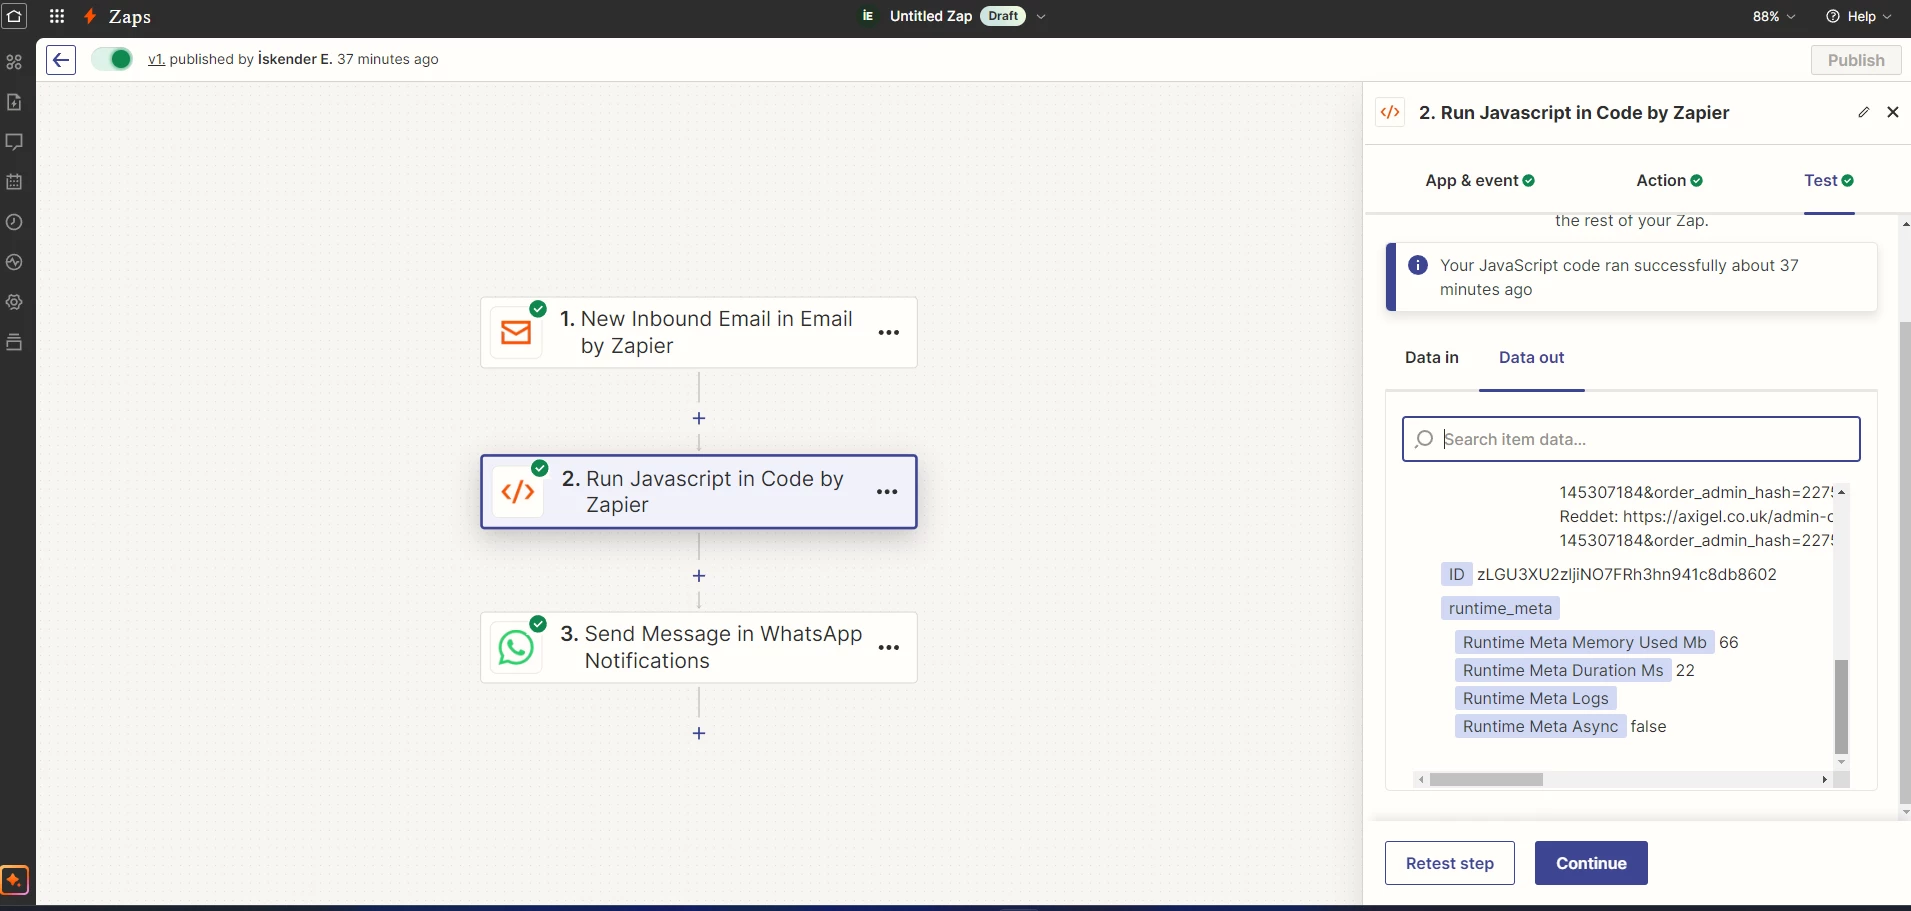Open the zap file icon in sidebar
The image size is (1911, 911).
click(x=14, y=102)
